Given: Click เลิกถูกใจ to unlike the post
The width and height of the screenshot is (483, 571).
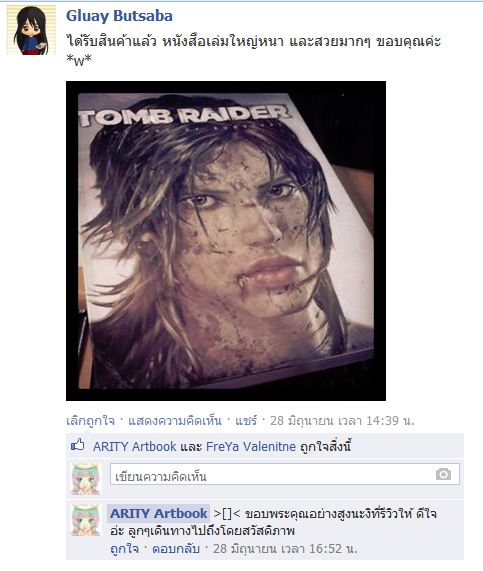Looking at the screenshot, I should [90, 421].
